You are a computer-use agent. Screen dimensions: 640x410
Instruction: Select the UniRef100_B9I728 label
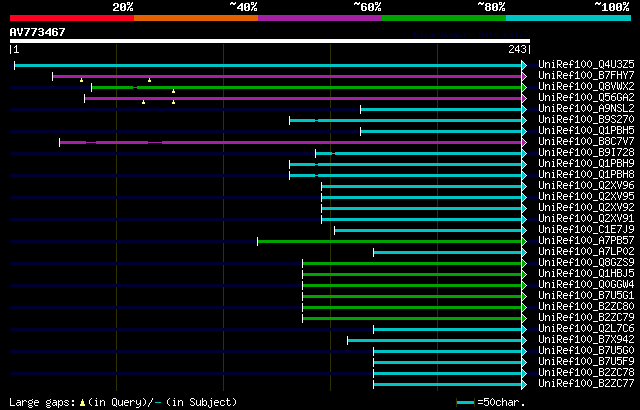point(586,153)
